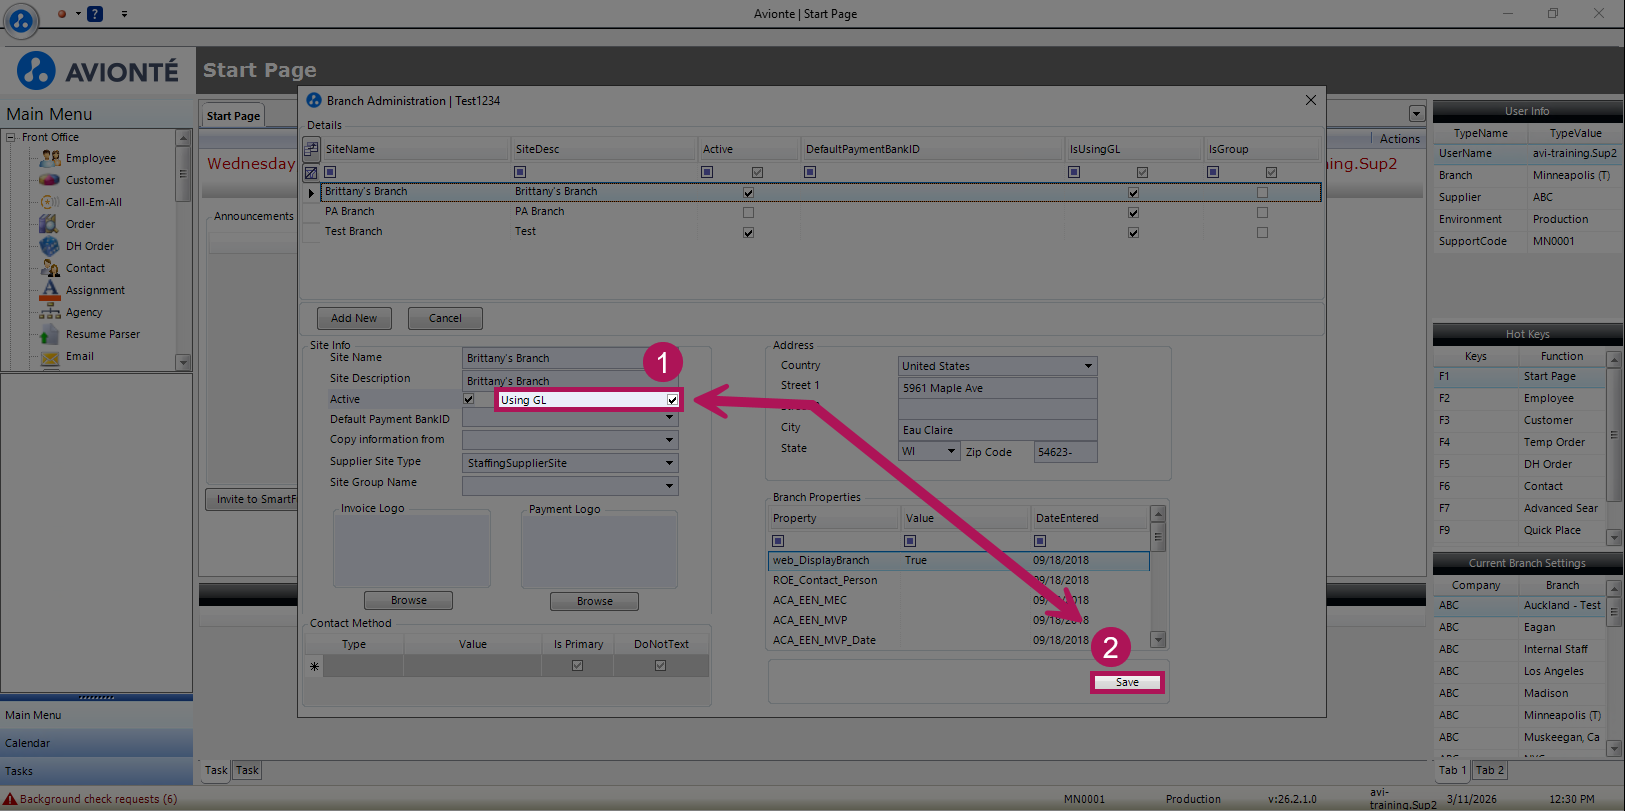Open the Country dropdown
1625x811 pixels.
pos(1088,366)
